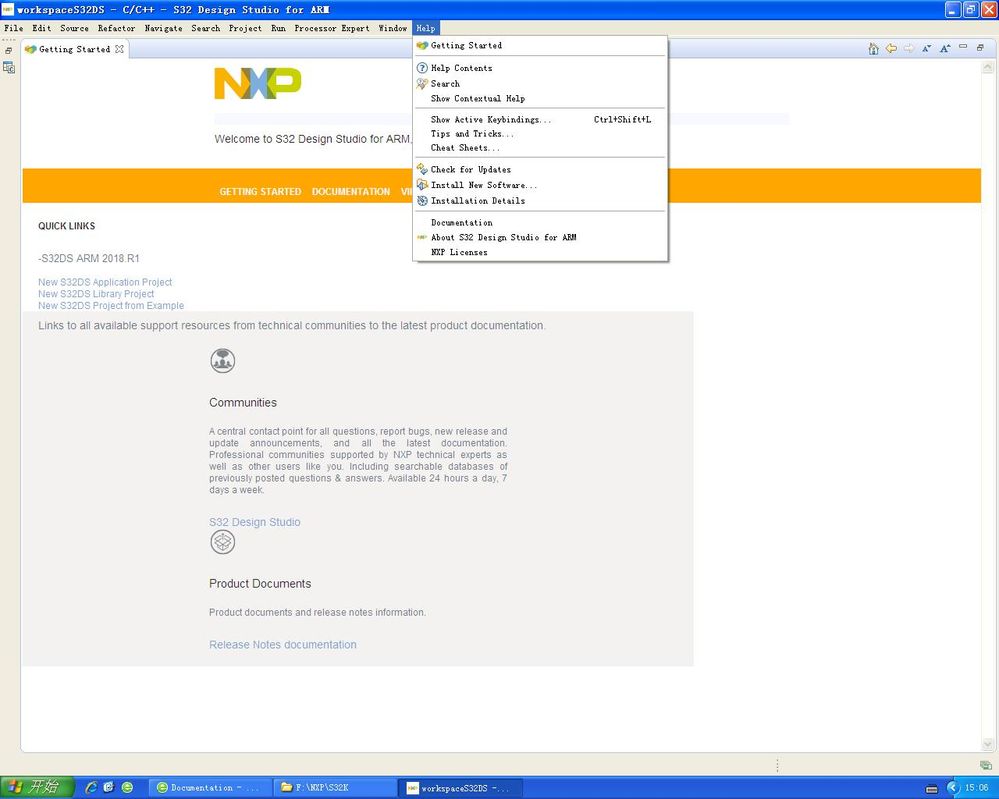Open the Windows Start button
This screenshot has width=999, height=799.
[x=37, y=788]
